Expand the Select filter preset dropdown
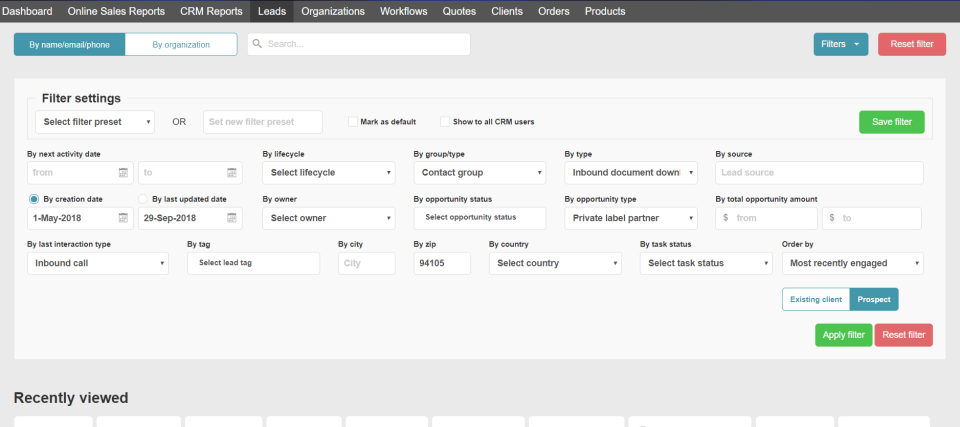This screenshot has height=427, width=960. tap(95, 122)
